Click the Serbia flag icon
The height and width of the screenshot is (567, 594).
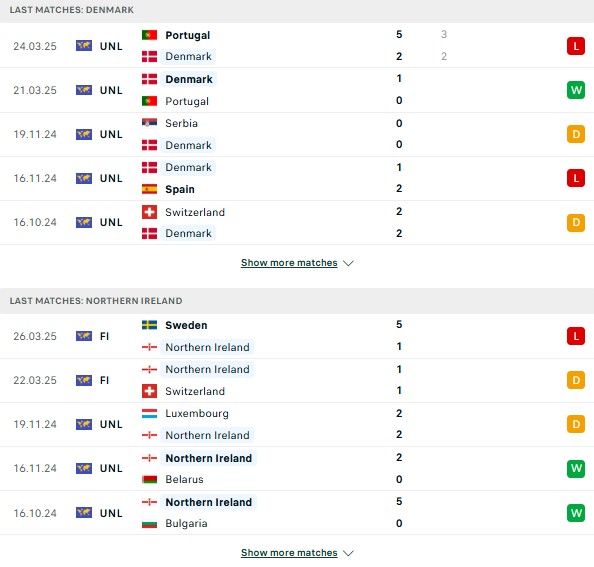pos(149,123)
